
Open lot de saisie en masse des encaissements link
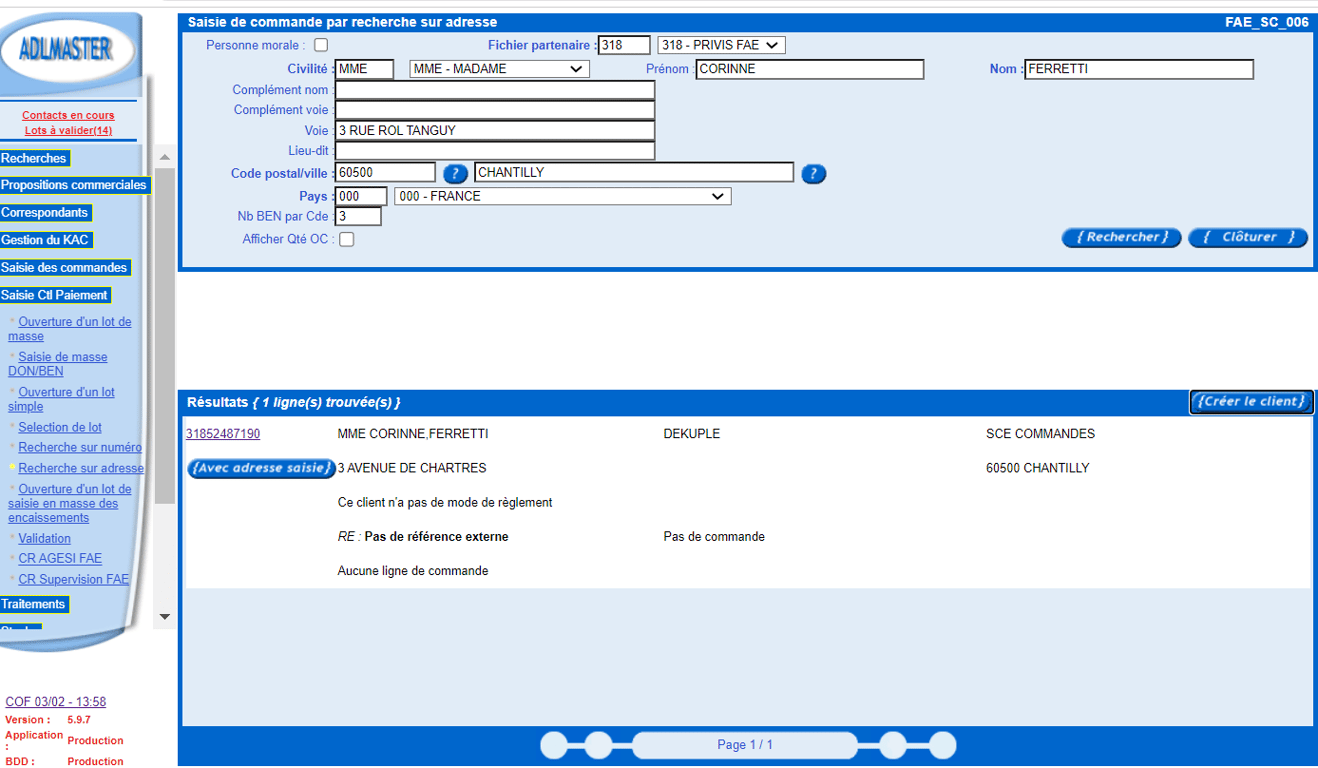click(x=70, y=503)
